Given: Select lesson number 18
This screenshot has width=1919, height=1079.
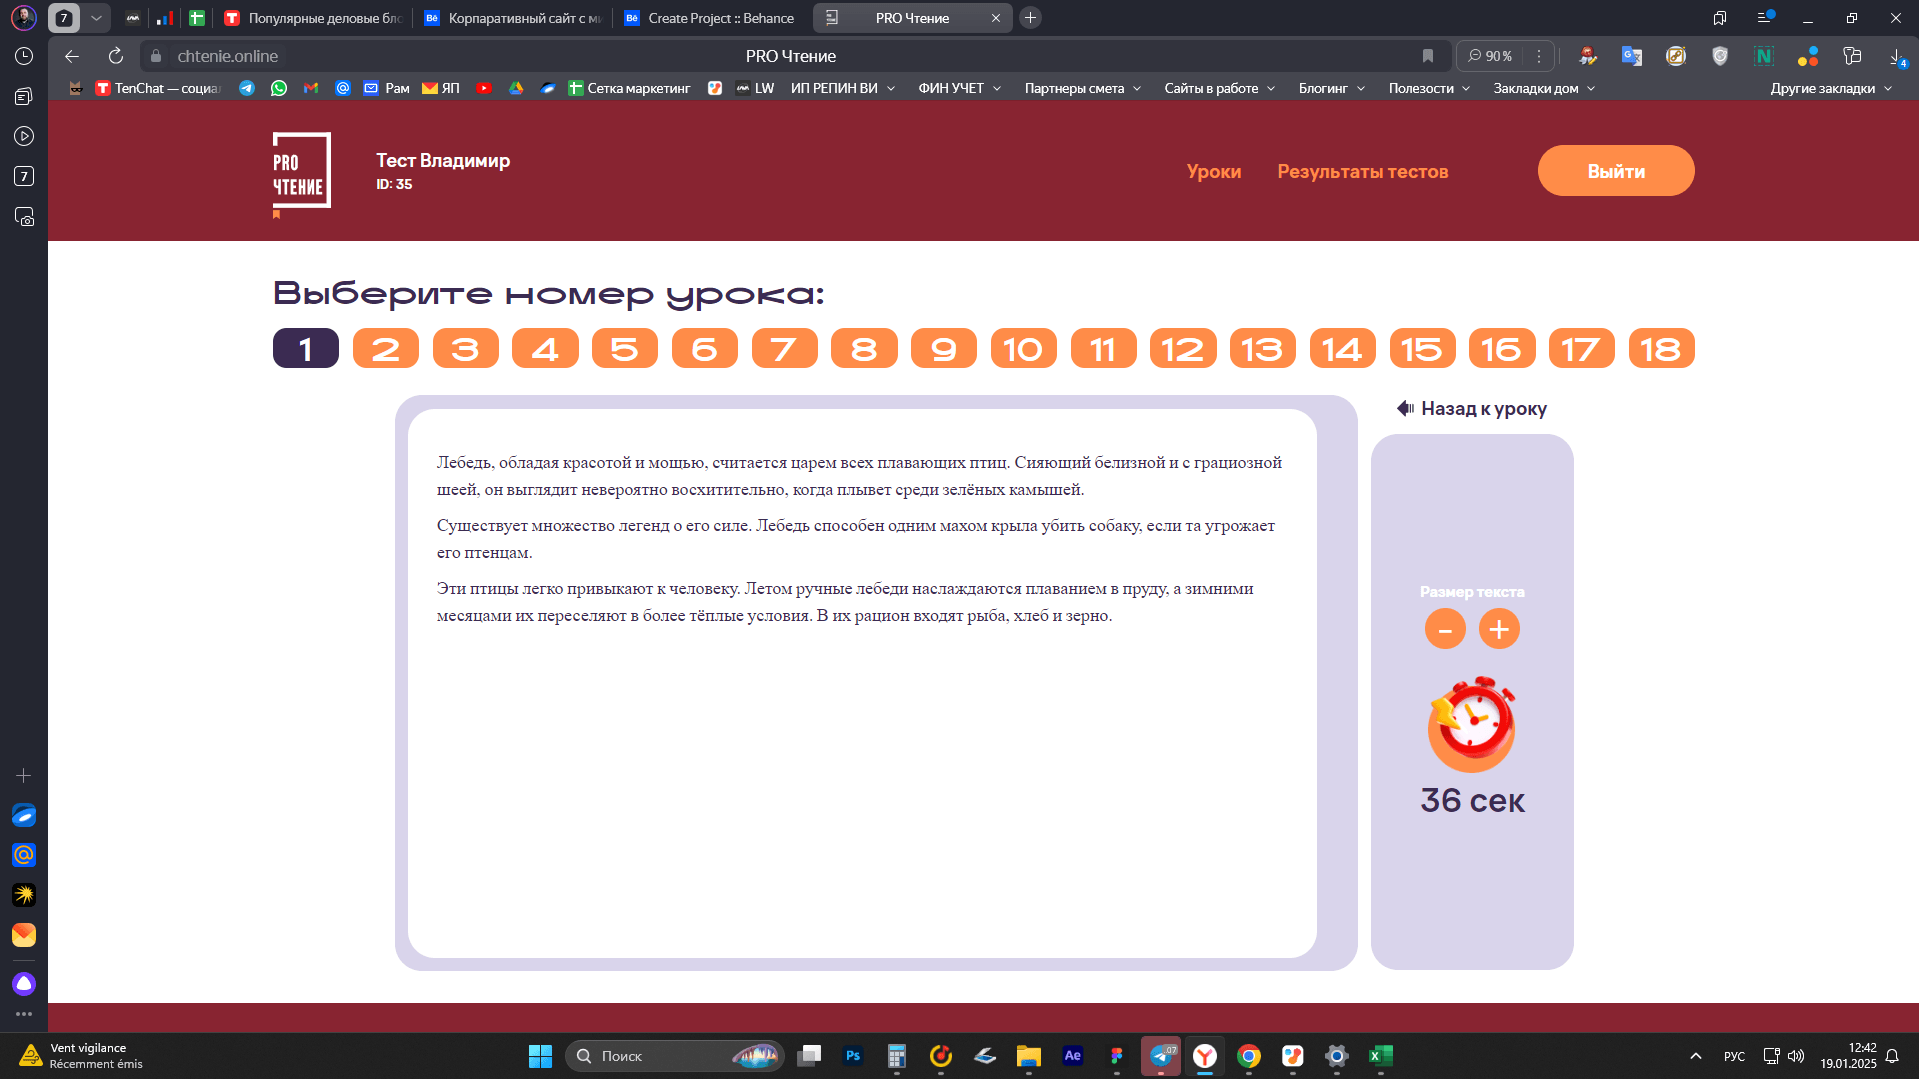Looking at the screenshot, I should 1662,349.
